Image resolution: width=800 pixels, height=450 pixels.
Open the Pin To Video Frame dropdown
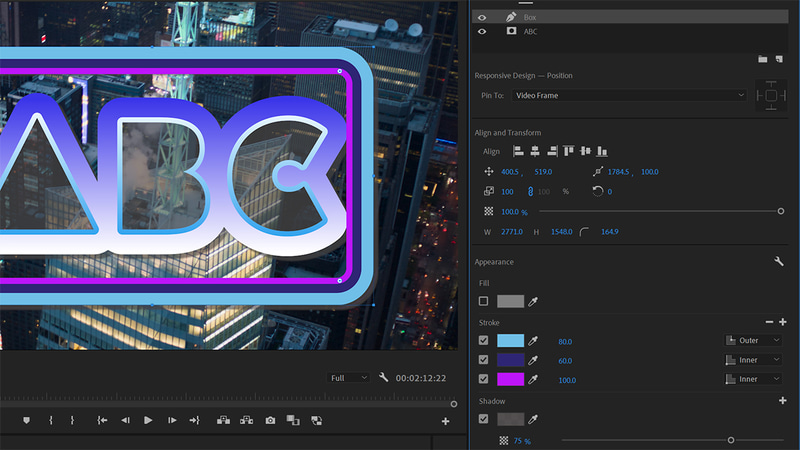630,95
